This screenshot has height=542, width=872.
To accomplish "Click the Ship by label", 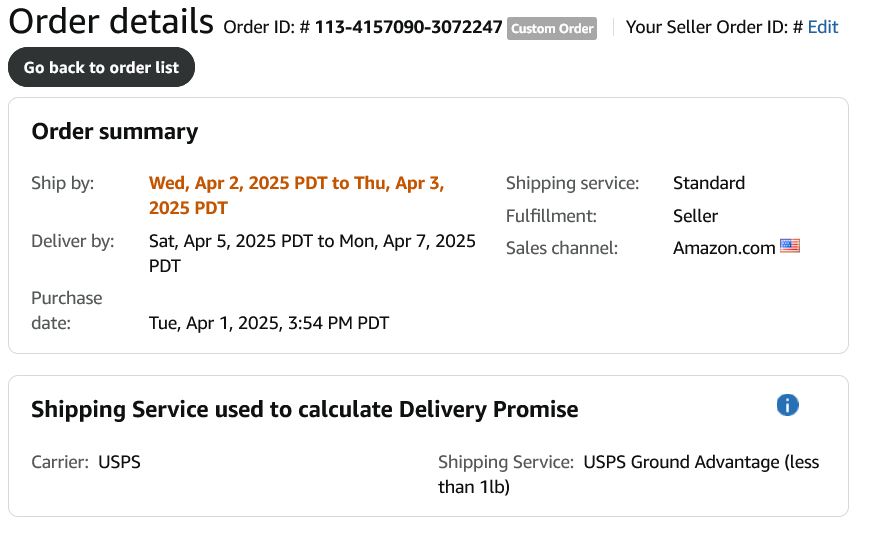I will coord(62,183).
